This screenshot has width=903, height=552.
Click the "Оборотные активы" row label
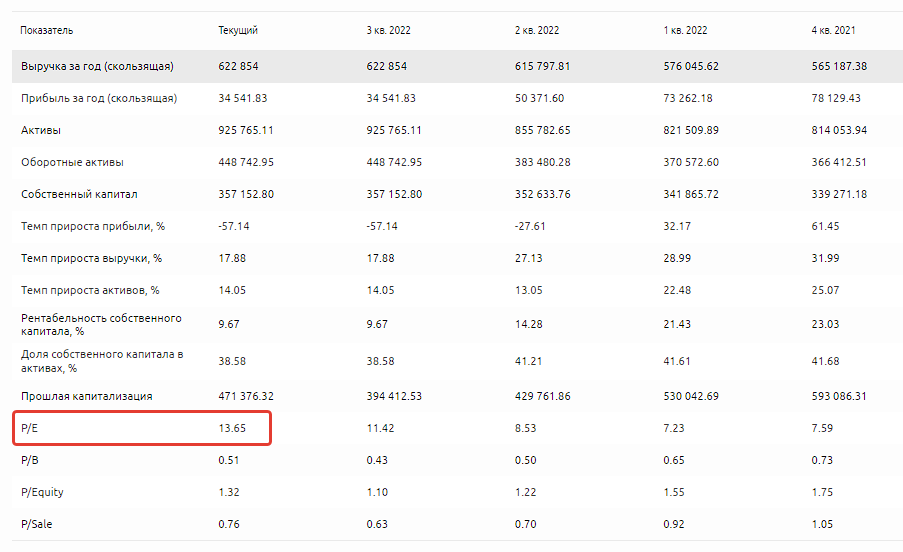(72, 163)
